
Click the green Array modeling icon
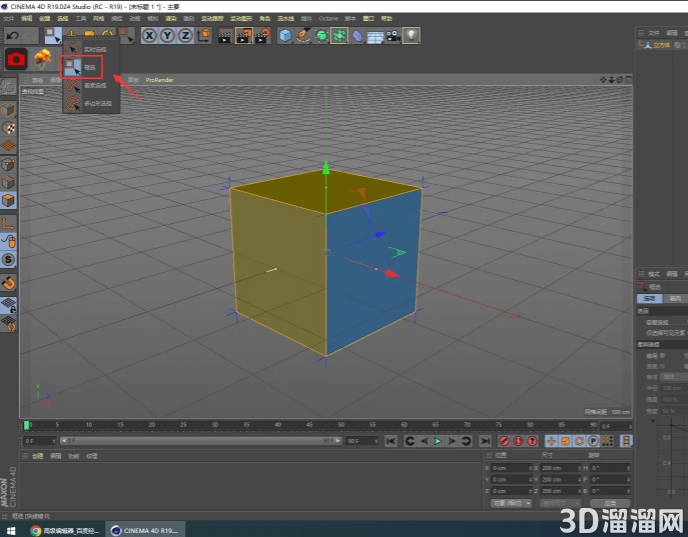340,36
